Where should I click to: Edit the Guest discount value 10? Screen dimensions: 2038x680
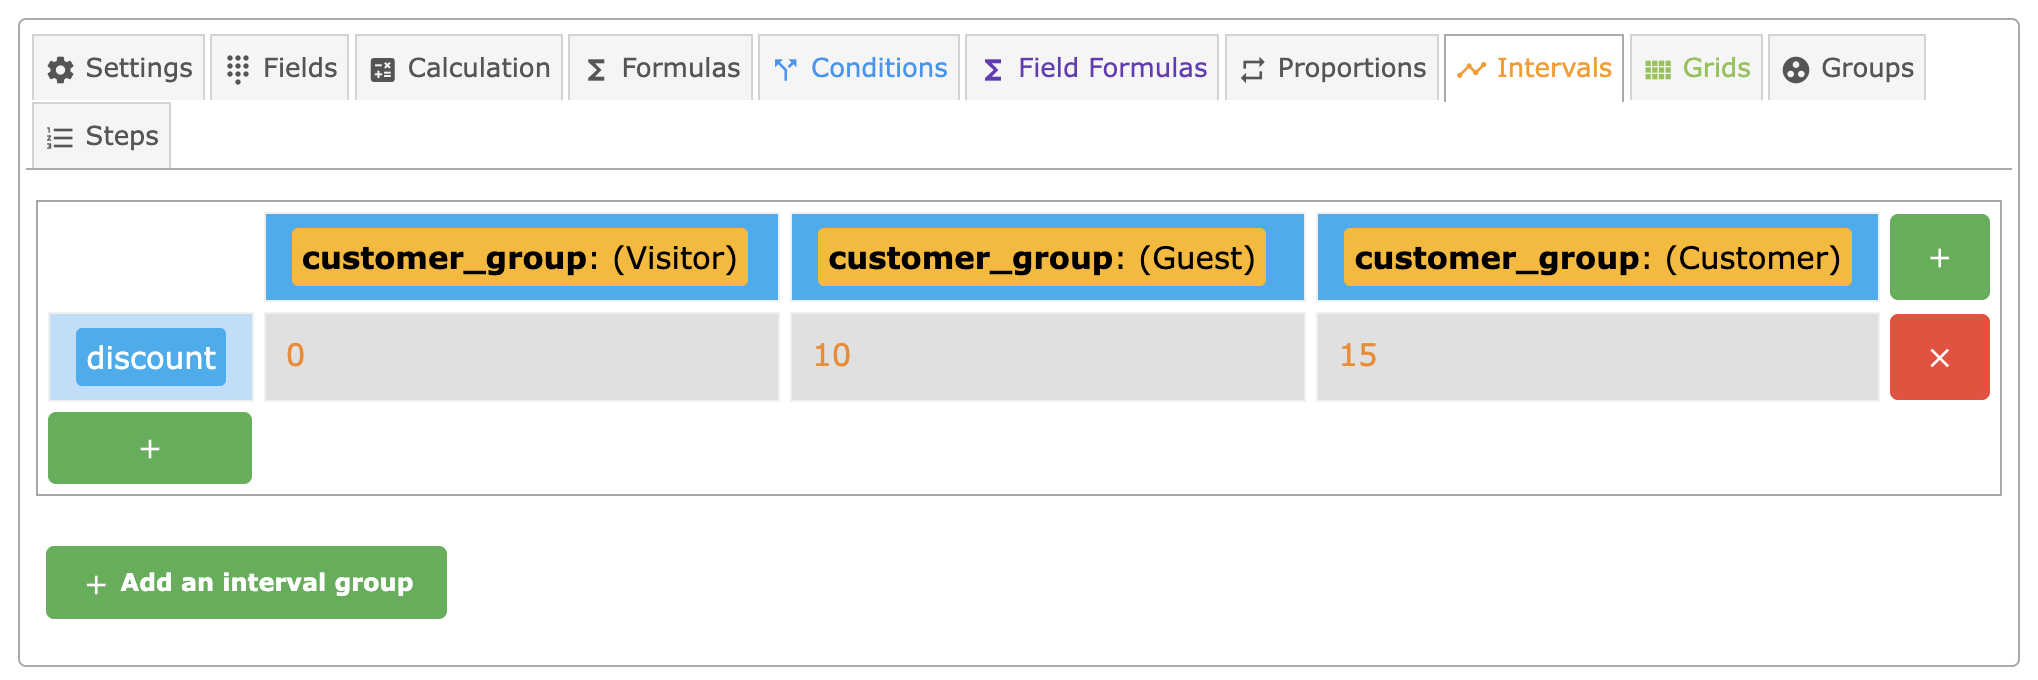(x=1047, y=356)
